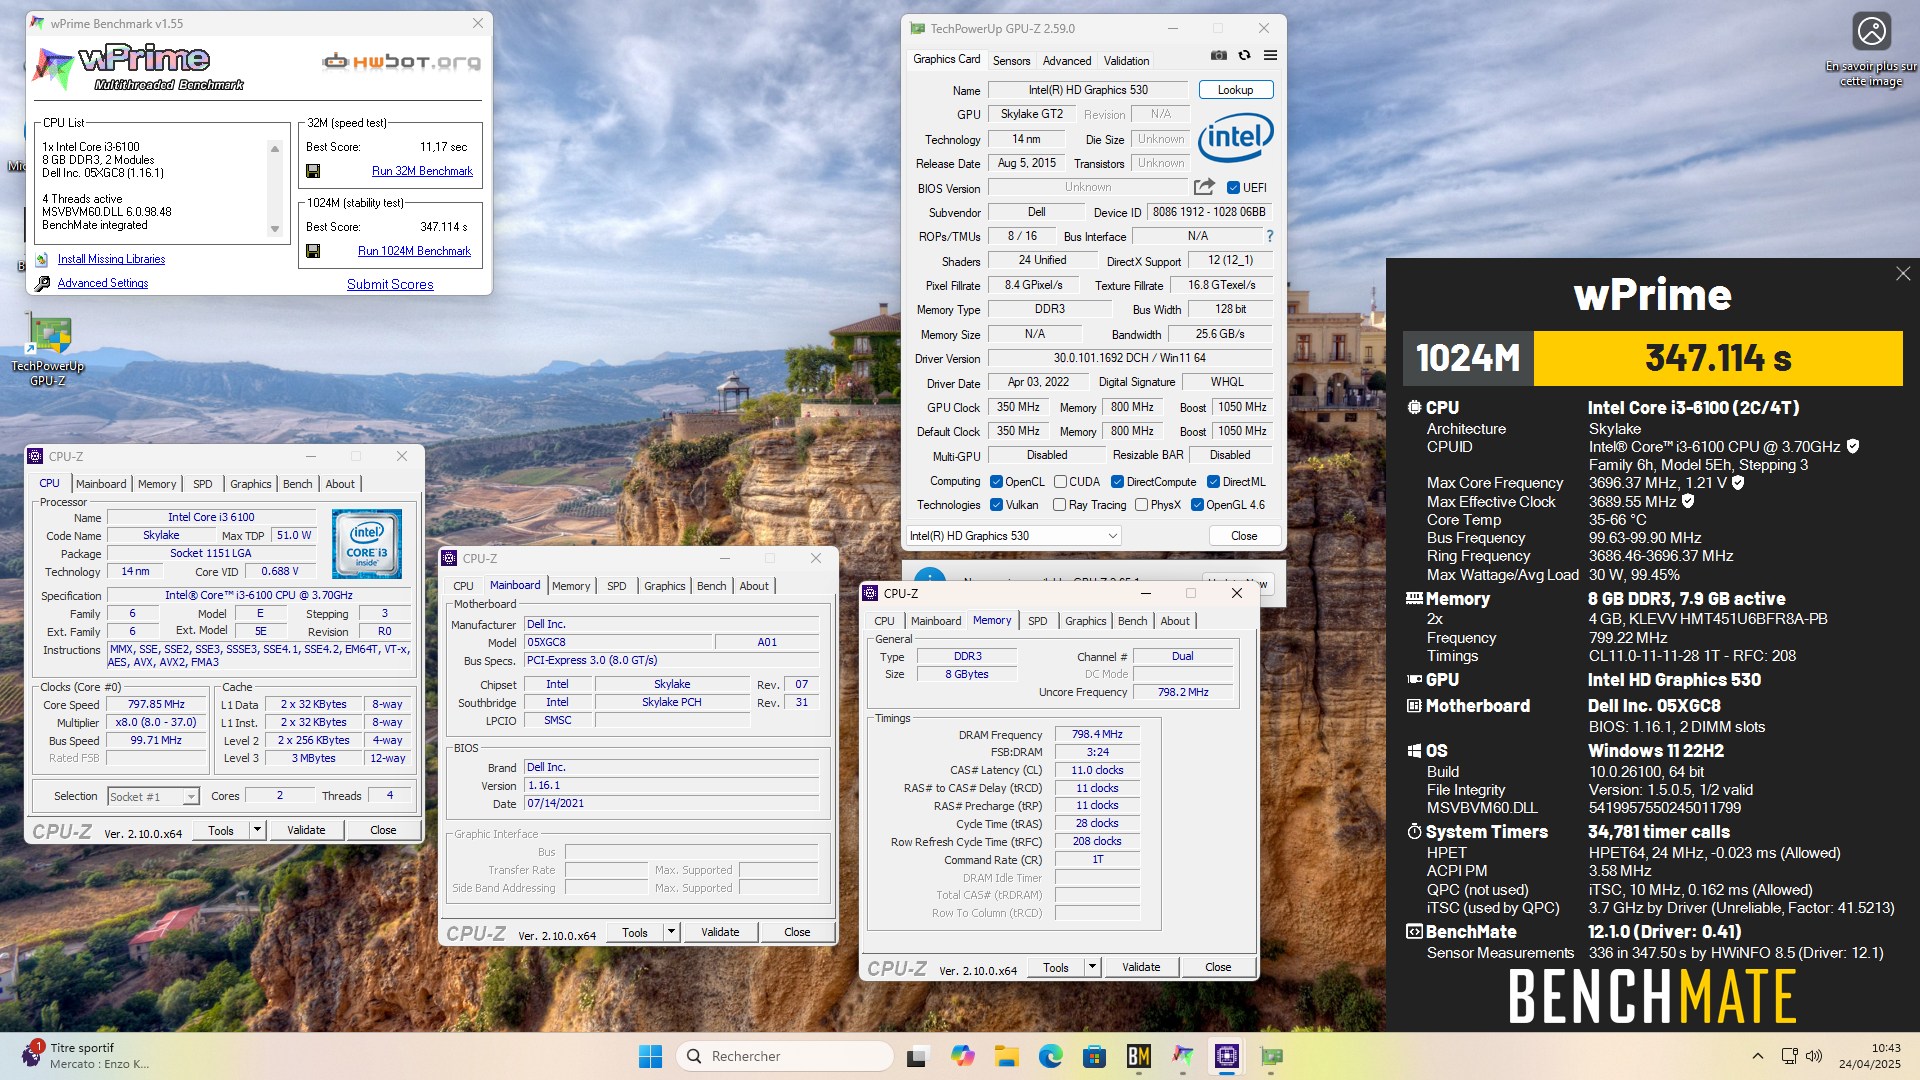Open the Windows Start menu
The height and width of the screenshot is (1080, 1920).
click(x=650, y=1056)
